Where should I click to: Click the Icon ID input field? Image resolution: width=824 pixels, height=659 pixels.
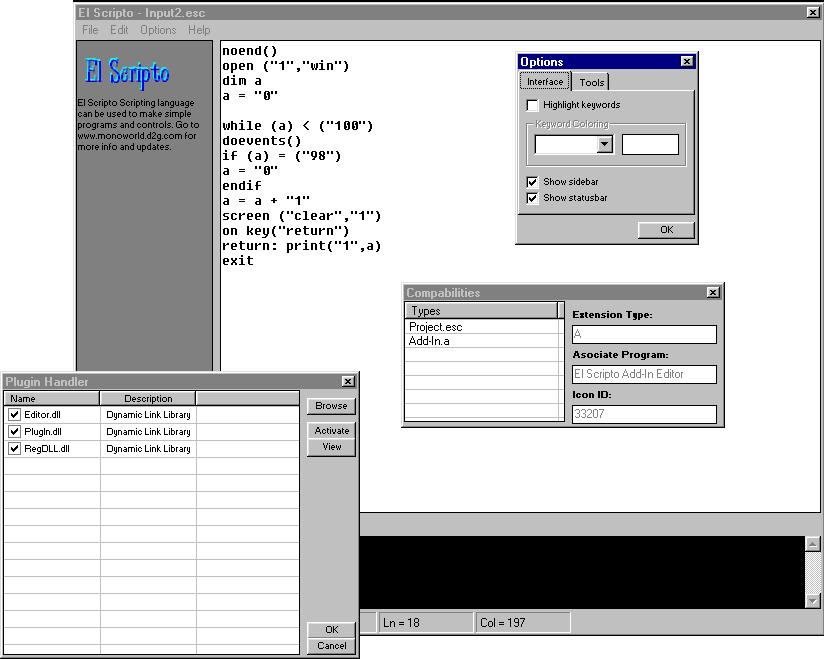coord(644,414)
